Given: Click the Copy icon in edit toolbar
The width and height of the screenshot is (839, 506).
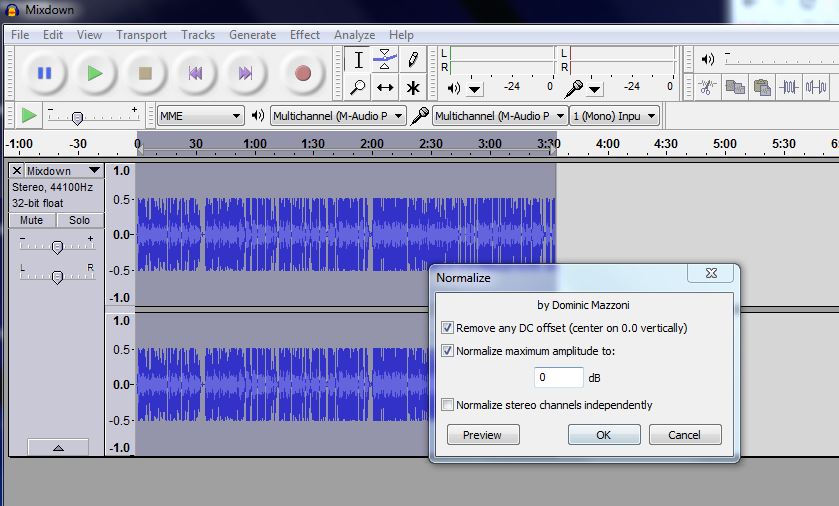Looking at the screenshot, I should point(735,87).
